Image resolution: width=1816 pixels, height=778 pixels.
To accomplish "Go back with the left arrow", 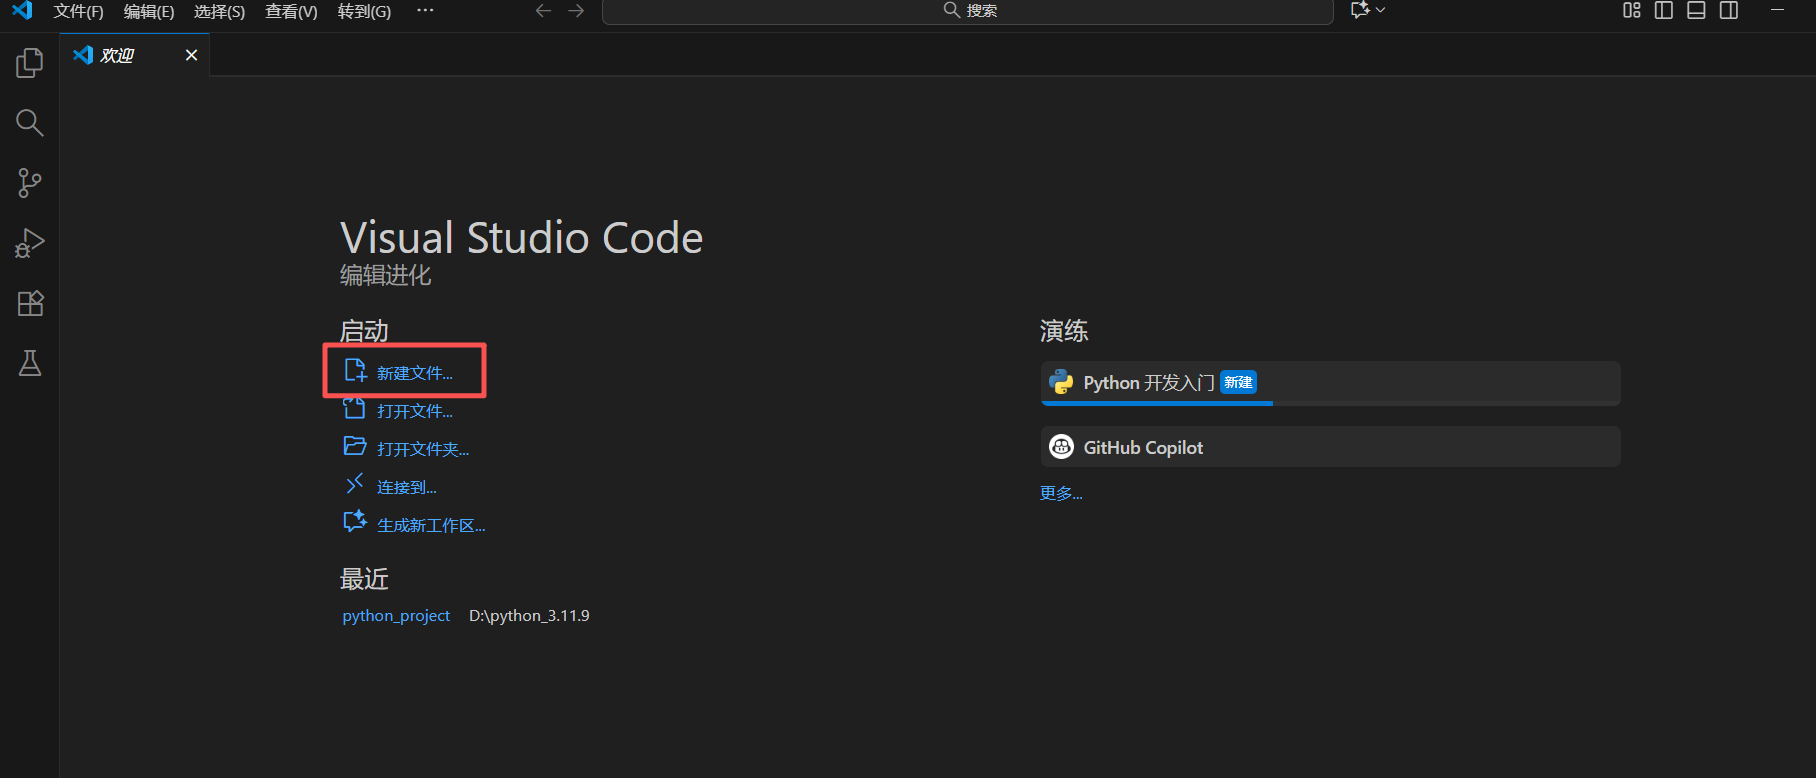I will tap(543, 10).
